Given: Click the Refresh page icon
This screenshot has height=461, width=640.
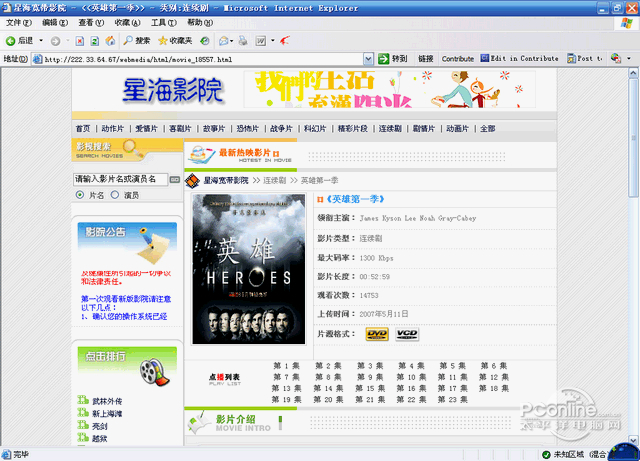Looking at the screenshot, I should tap(95, 41).
